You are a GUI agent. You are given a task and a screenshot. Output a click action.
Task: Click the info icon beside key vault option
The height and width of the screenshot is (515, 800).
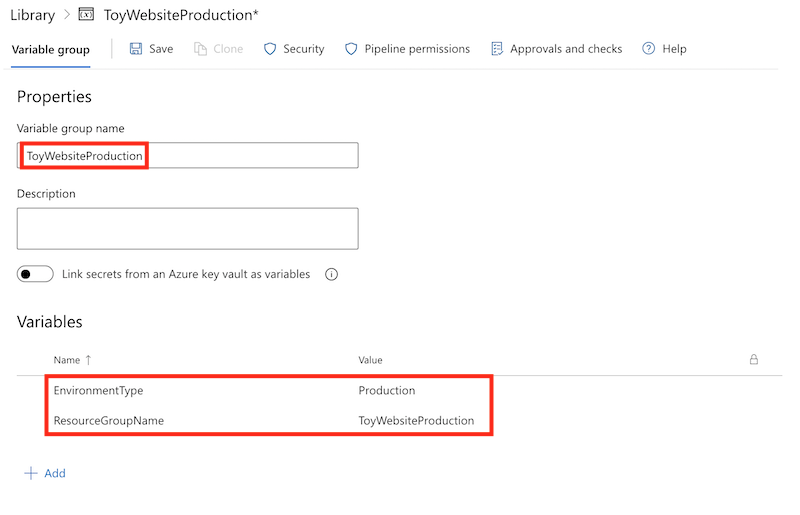tap(332, 275)
